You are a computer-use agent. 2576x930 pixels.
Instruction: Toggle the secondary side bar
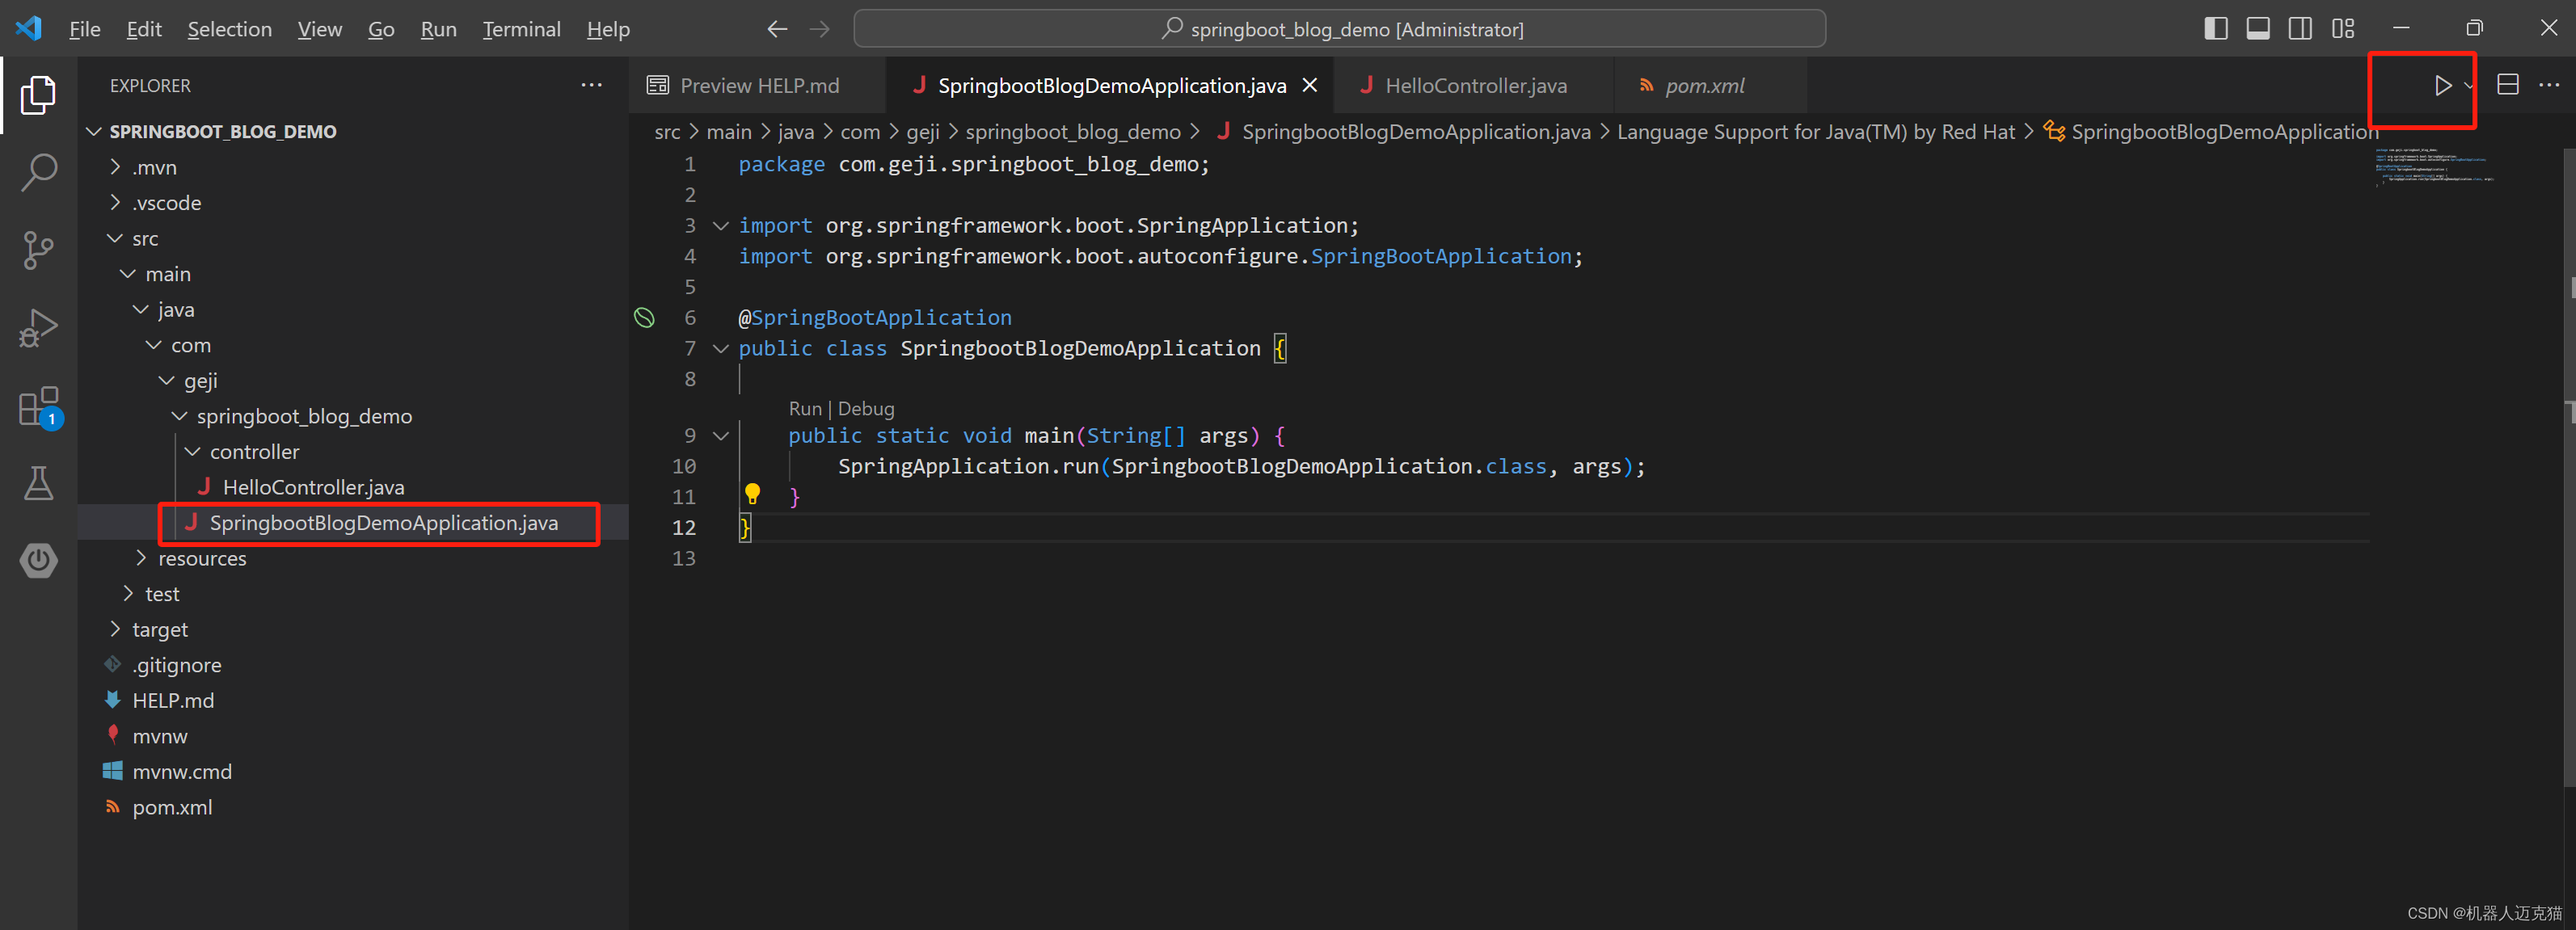(x=2299, y=29)
